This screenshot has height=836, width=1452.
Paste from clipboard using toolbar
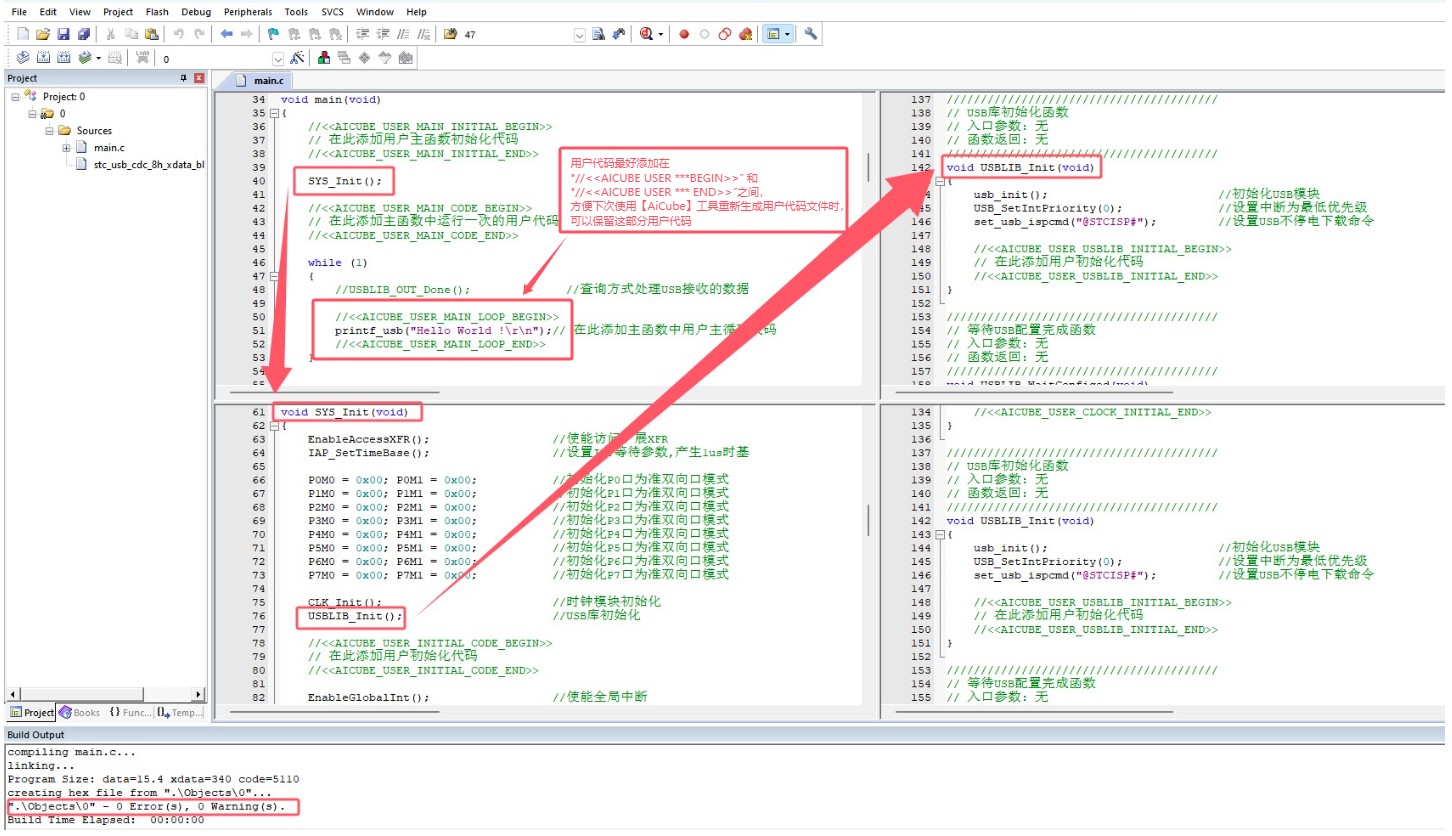pos(151,33)
